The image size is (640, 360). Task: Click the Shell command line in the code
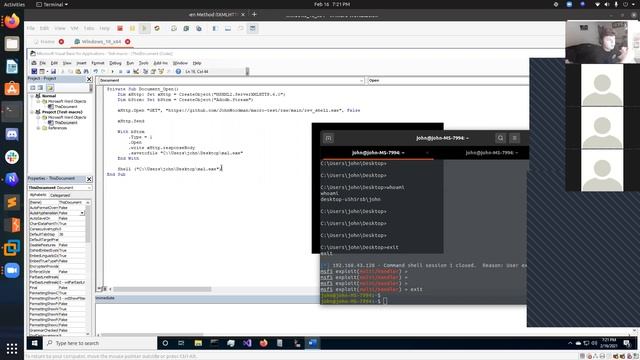point(169,169)
